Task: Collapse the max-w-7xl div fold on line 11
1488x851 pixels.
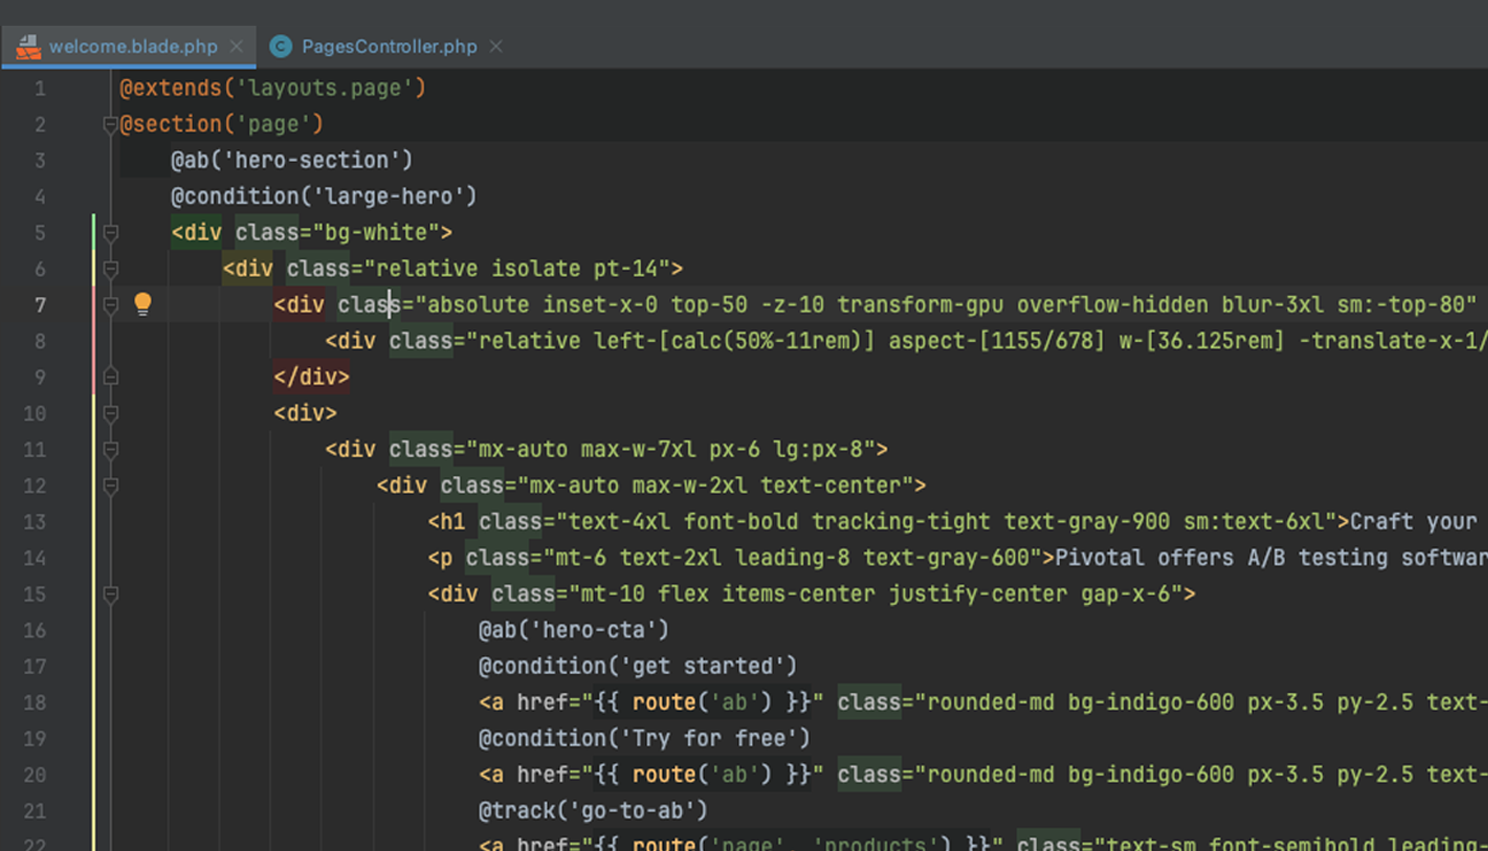Action: coord(111,450)
